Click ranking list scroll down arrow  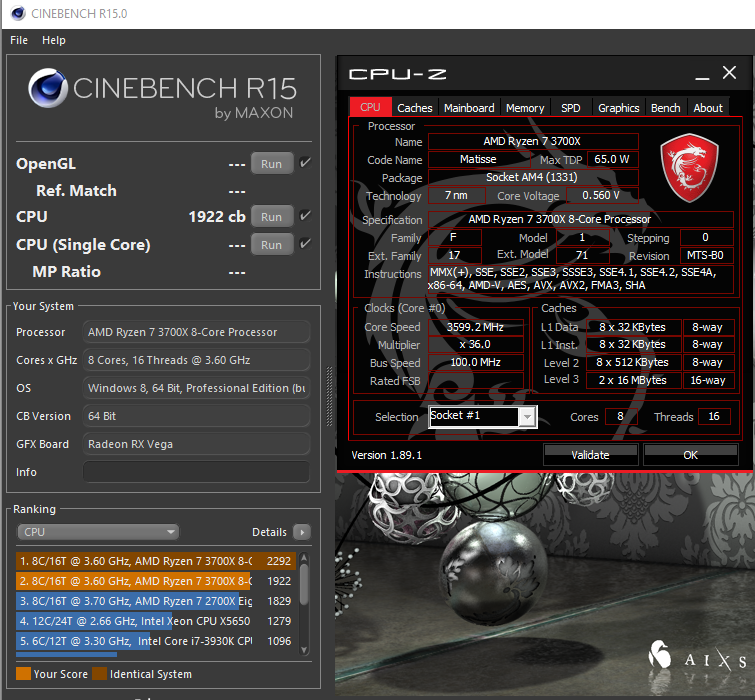tap(304, 650)
